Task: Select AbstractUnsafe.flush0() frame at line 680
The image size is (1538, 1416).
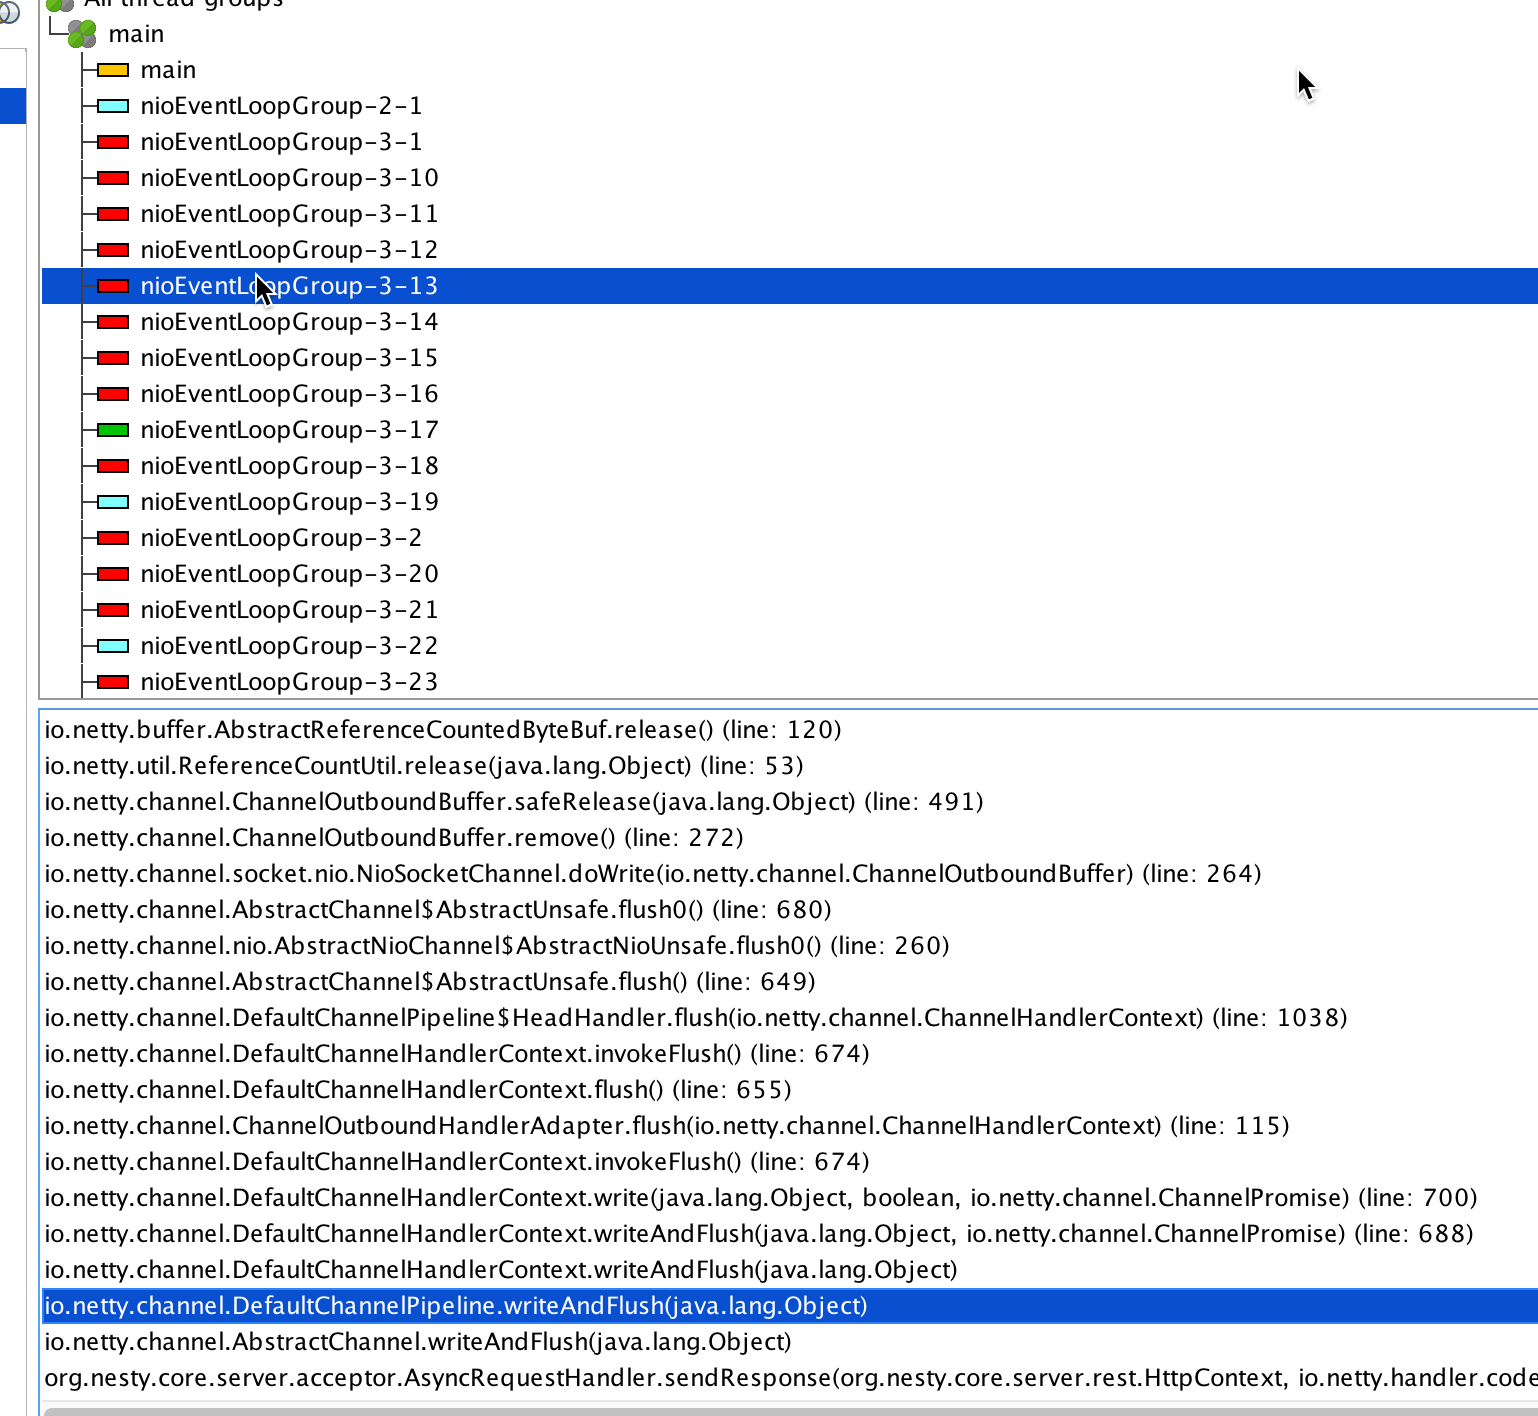Action: [x=438, y=910]
